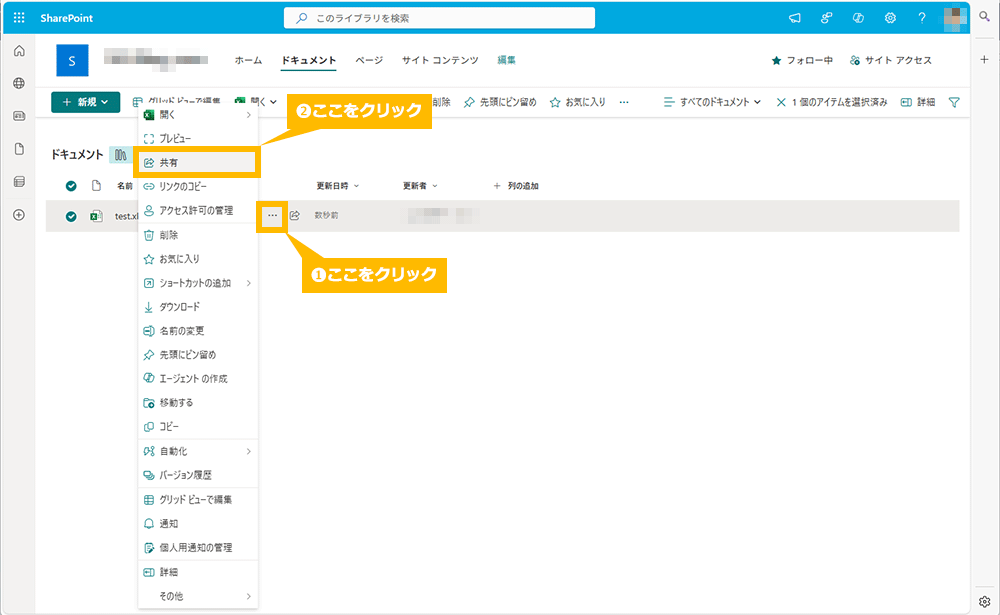Choose グリッド ビューで編集 in the context menu

[198, 500]
